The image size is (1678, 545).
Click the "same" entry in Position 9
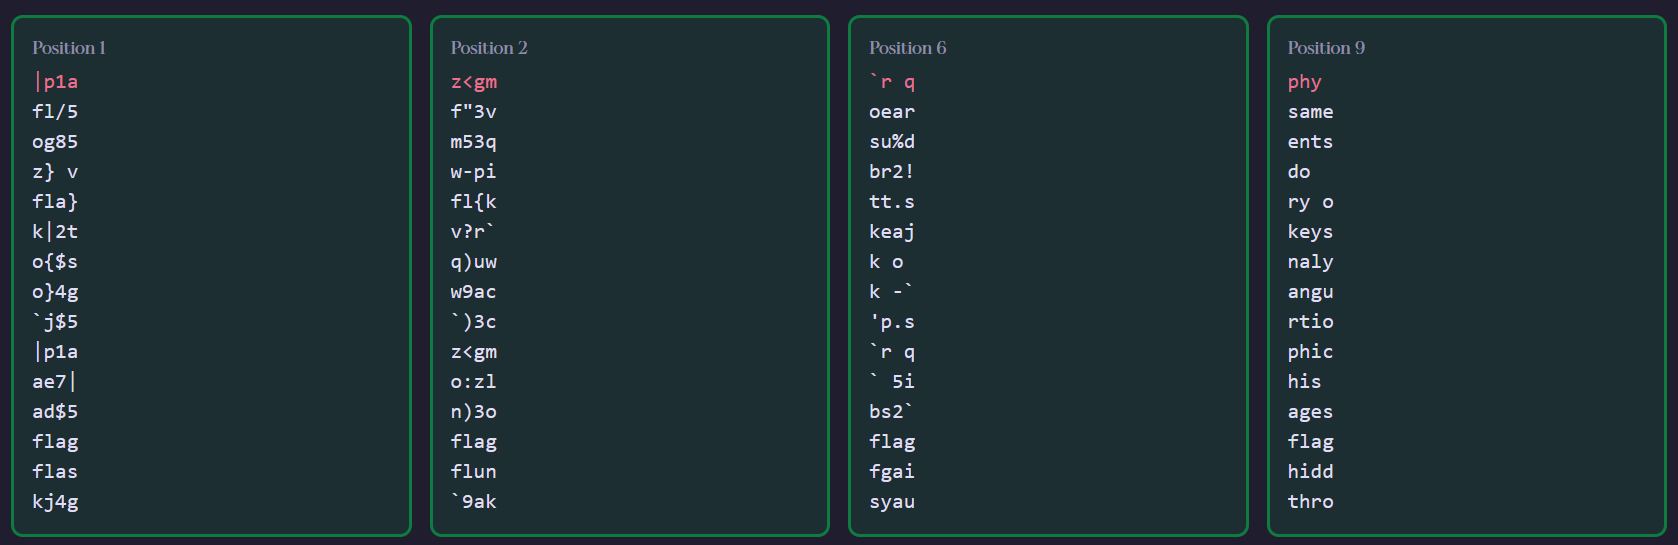click(1310, 112)
